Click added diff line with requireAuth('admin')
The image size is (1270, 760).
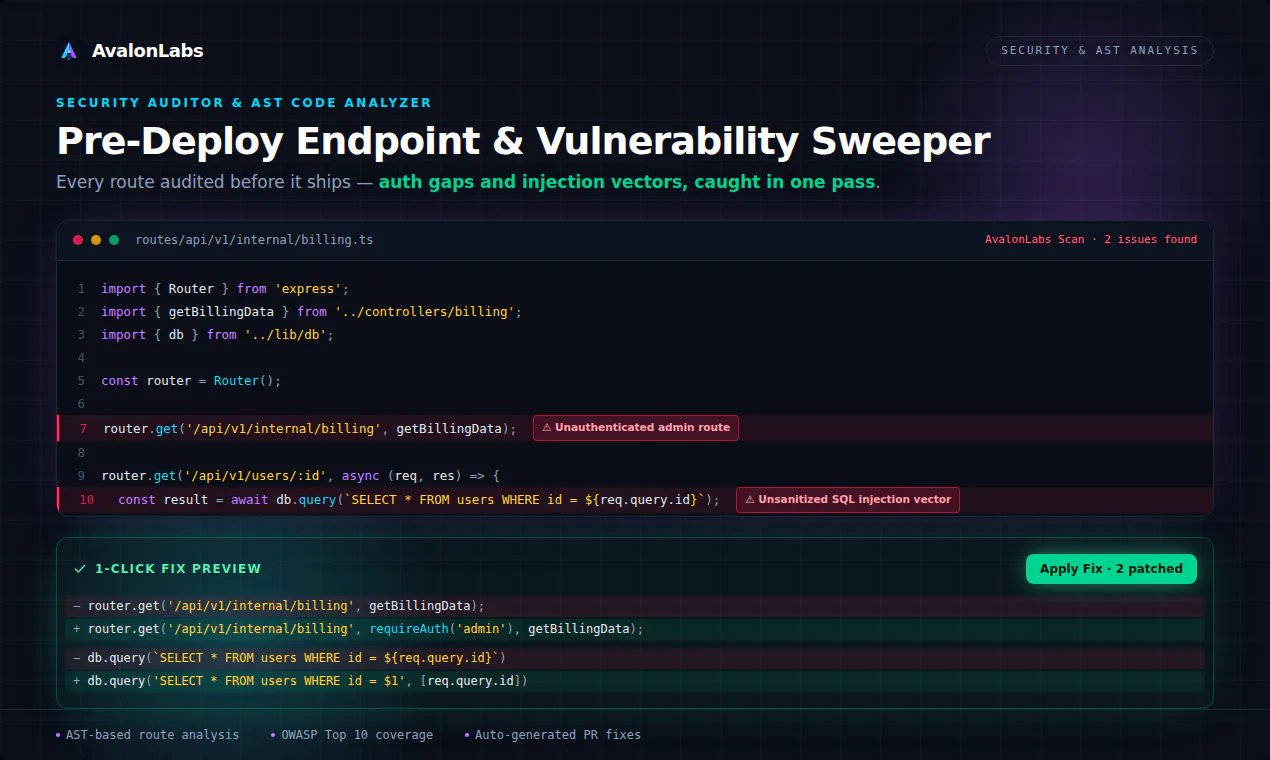click(635, 629)
